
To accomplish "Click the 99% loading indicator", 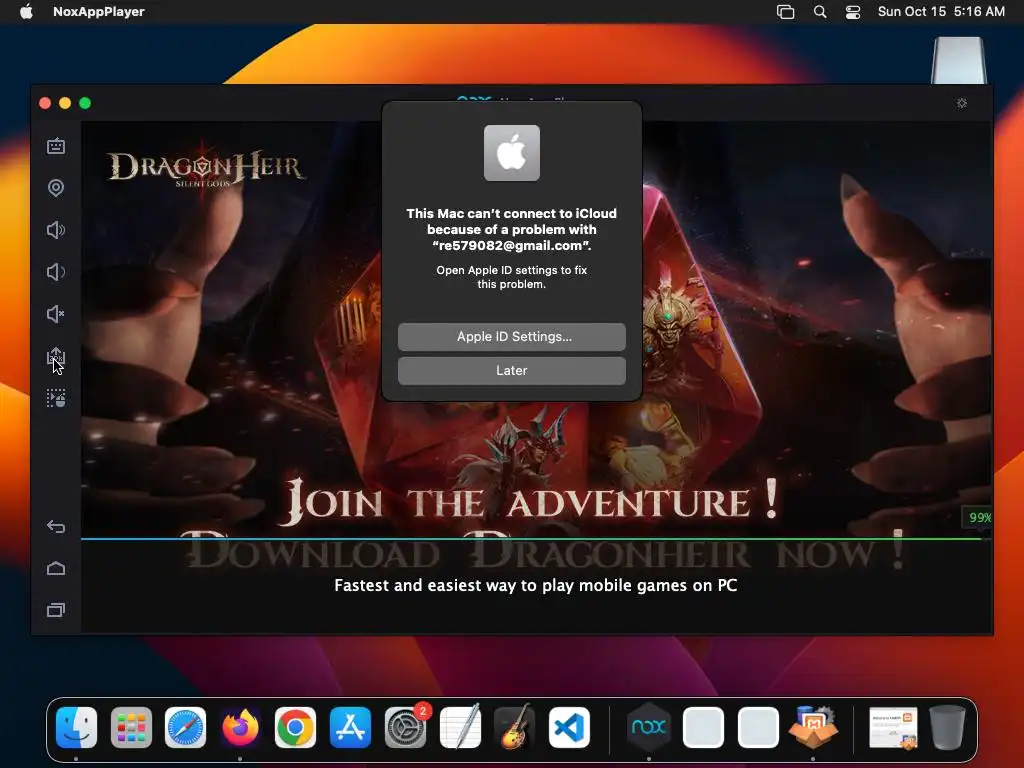I will (978, 517).
